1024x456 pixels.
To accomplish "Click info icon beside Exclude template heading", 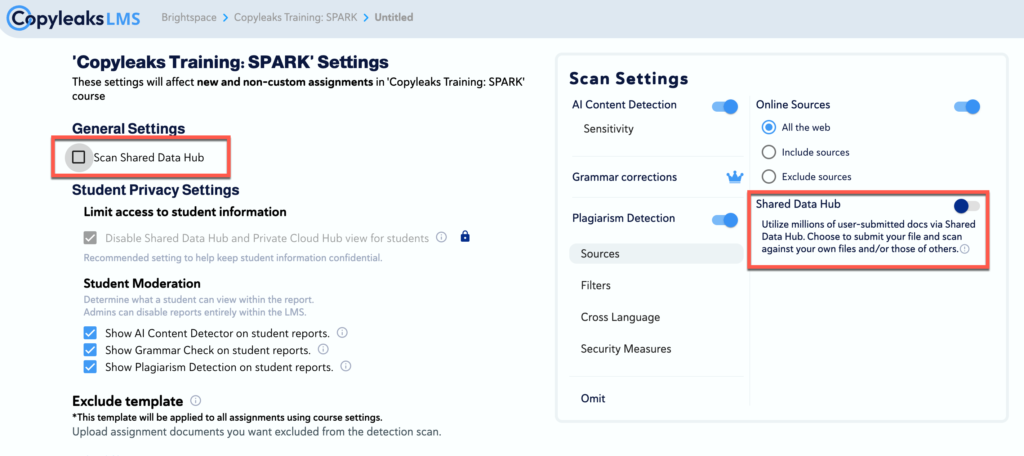I will click(195, 400).
